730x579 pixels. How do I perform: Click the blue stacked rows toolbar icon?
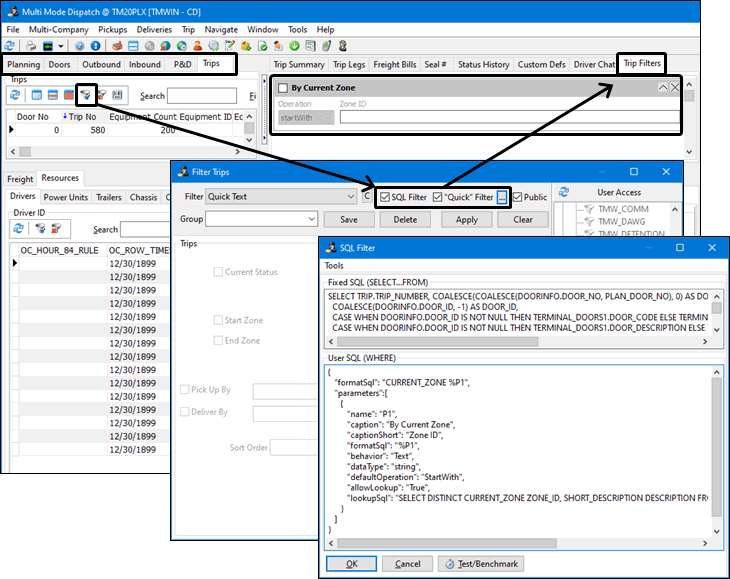click(x=133, y=46)
